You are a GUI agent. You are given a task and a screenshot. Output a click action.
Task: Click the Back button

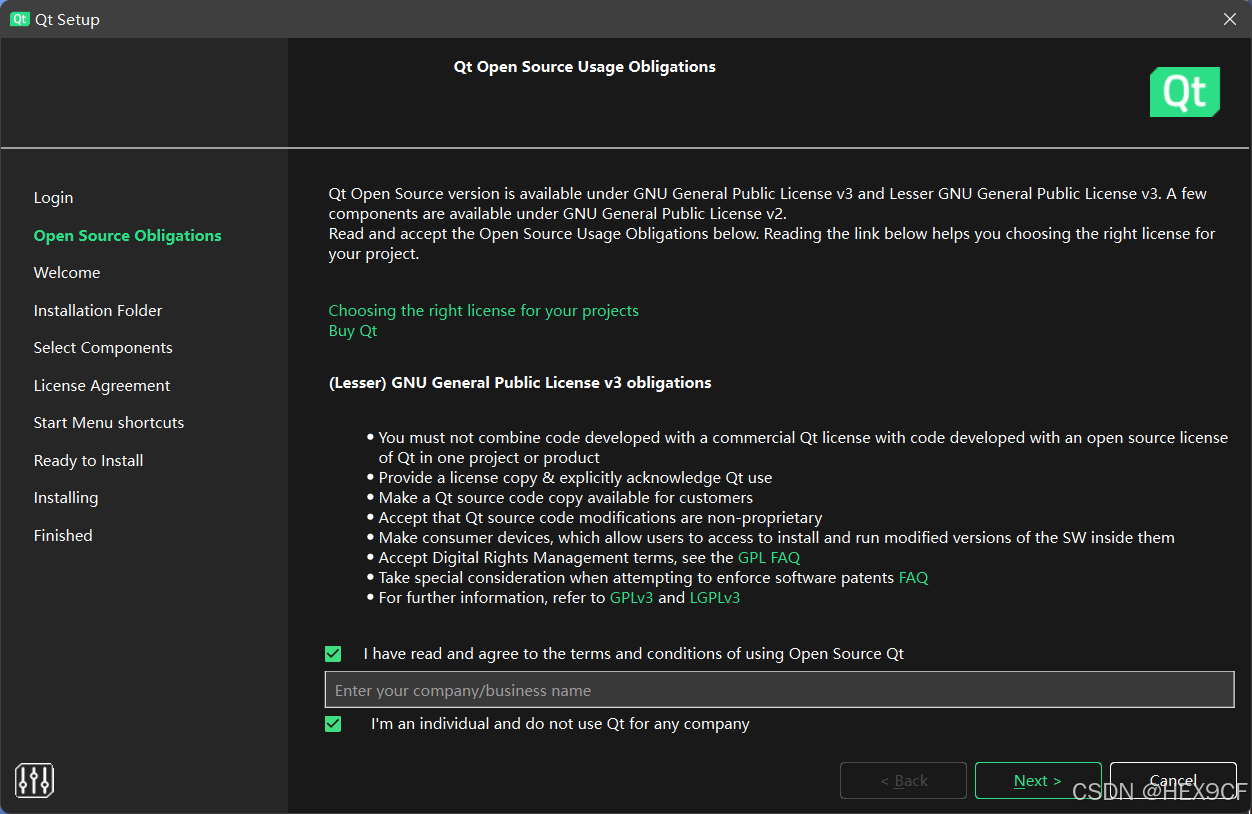point(903,781)
